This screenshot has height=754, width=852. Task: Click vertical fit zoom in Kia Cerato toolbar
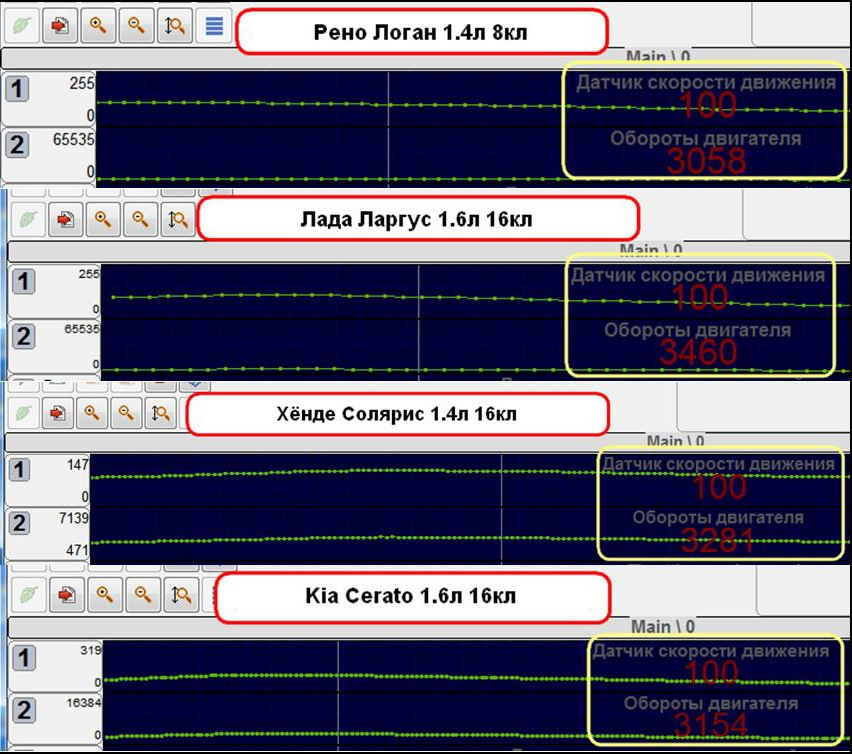point(180,595)
